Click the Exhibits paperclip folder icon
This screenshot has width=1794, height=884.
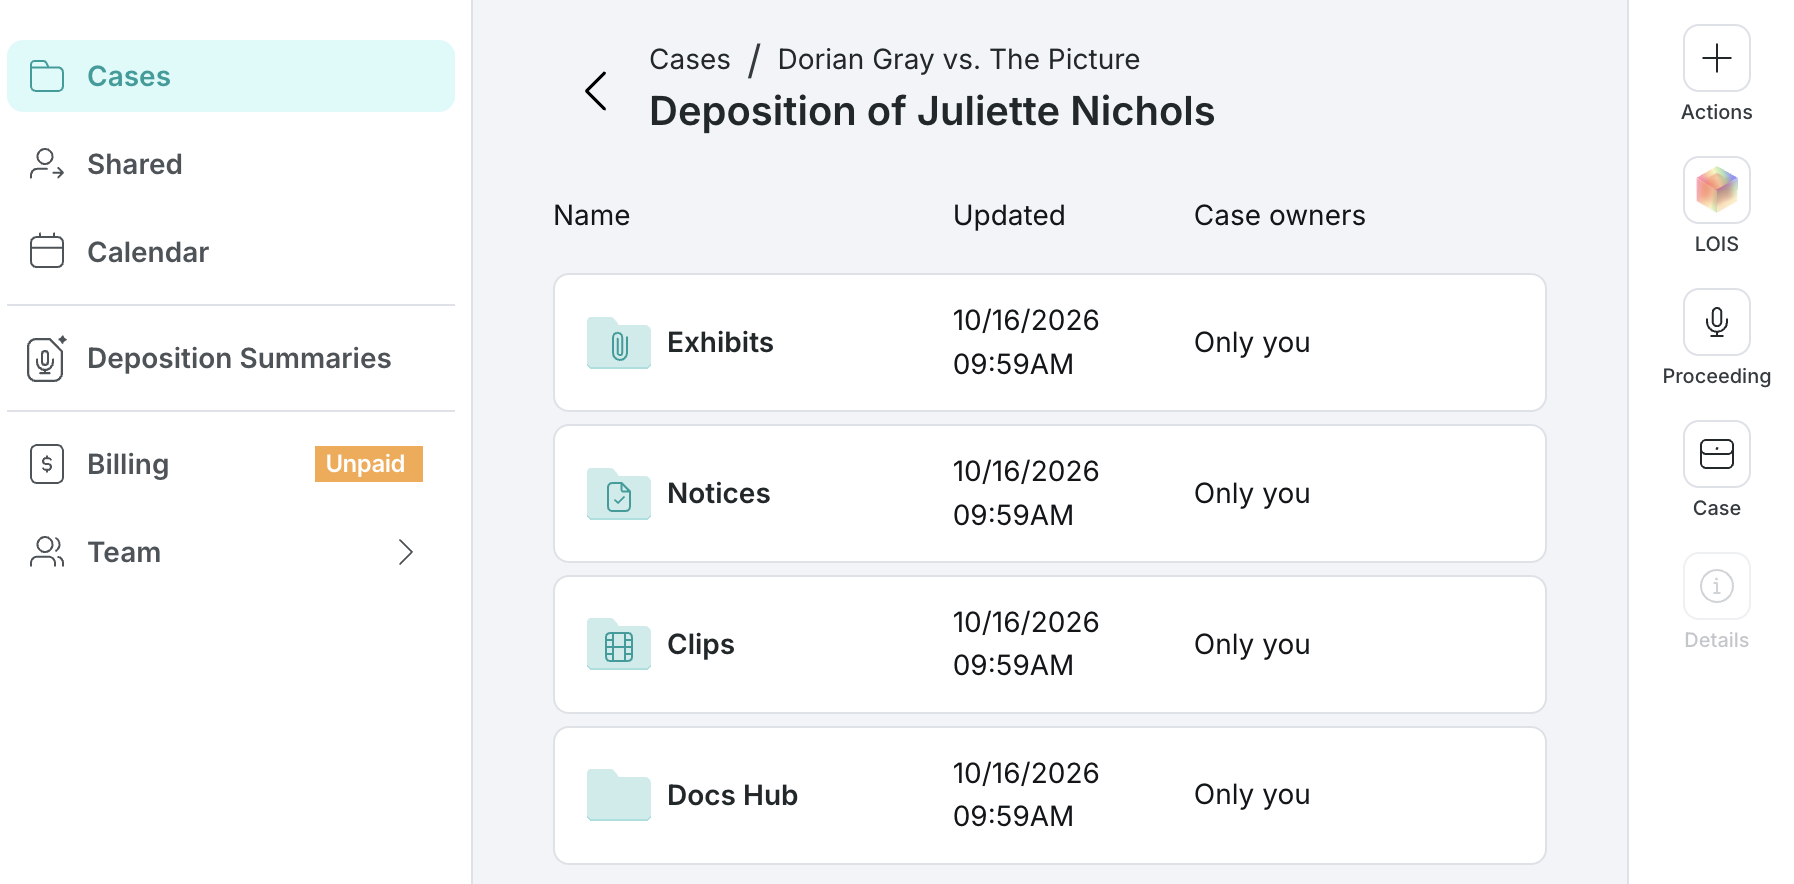(619, 343)
